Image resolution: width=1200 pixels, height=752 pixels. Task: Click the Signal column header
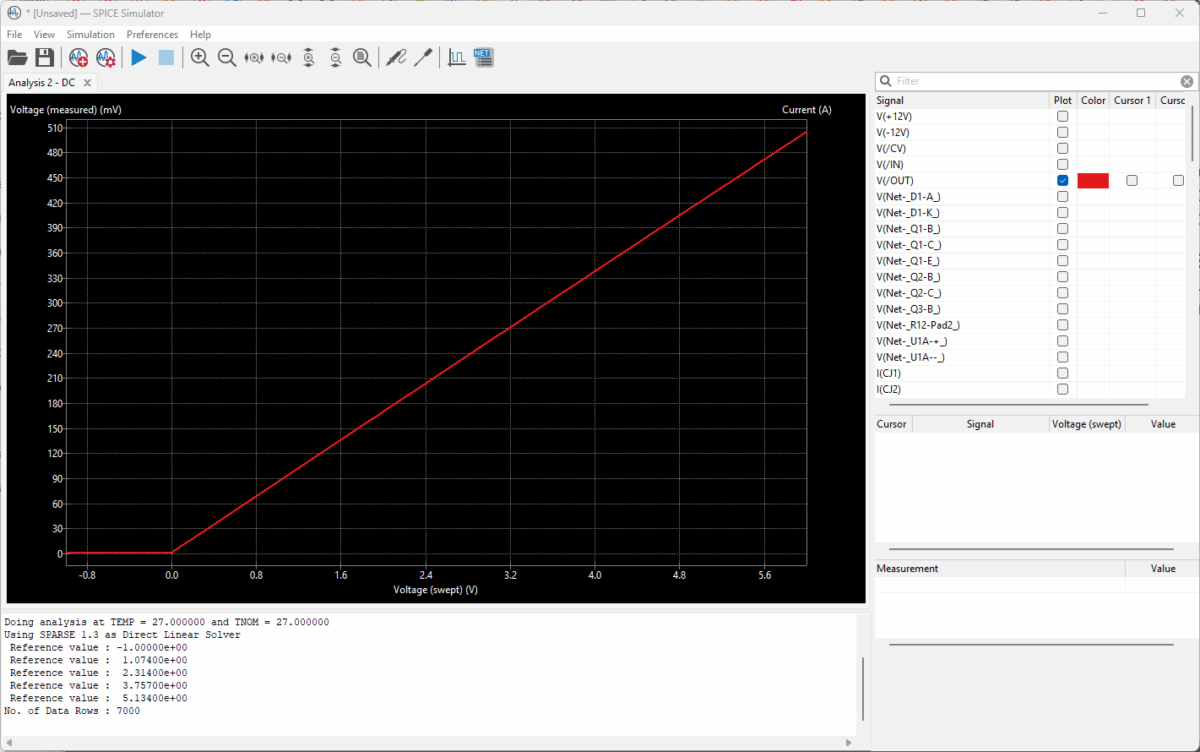[962, 100]
